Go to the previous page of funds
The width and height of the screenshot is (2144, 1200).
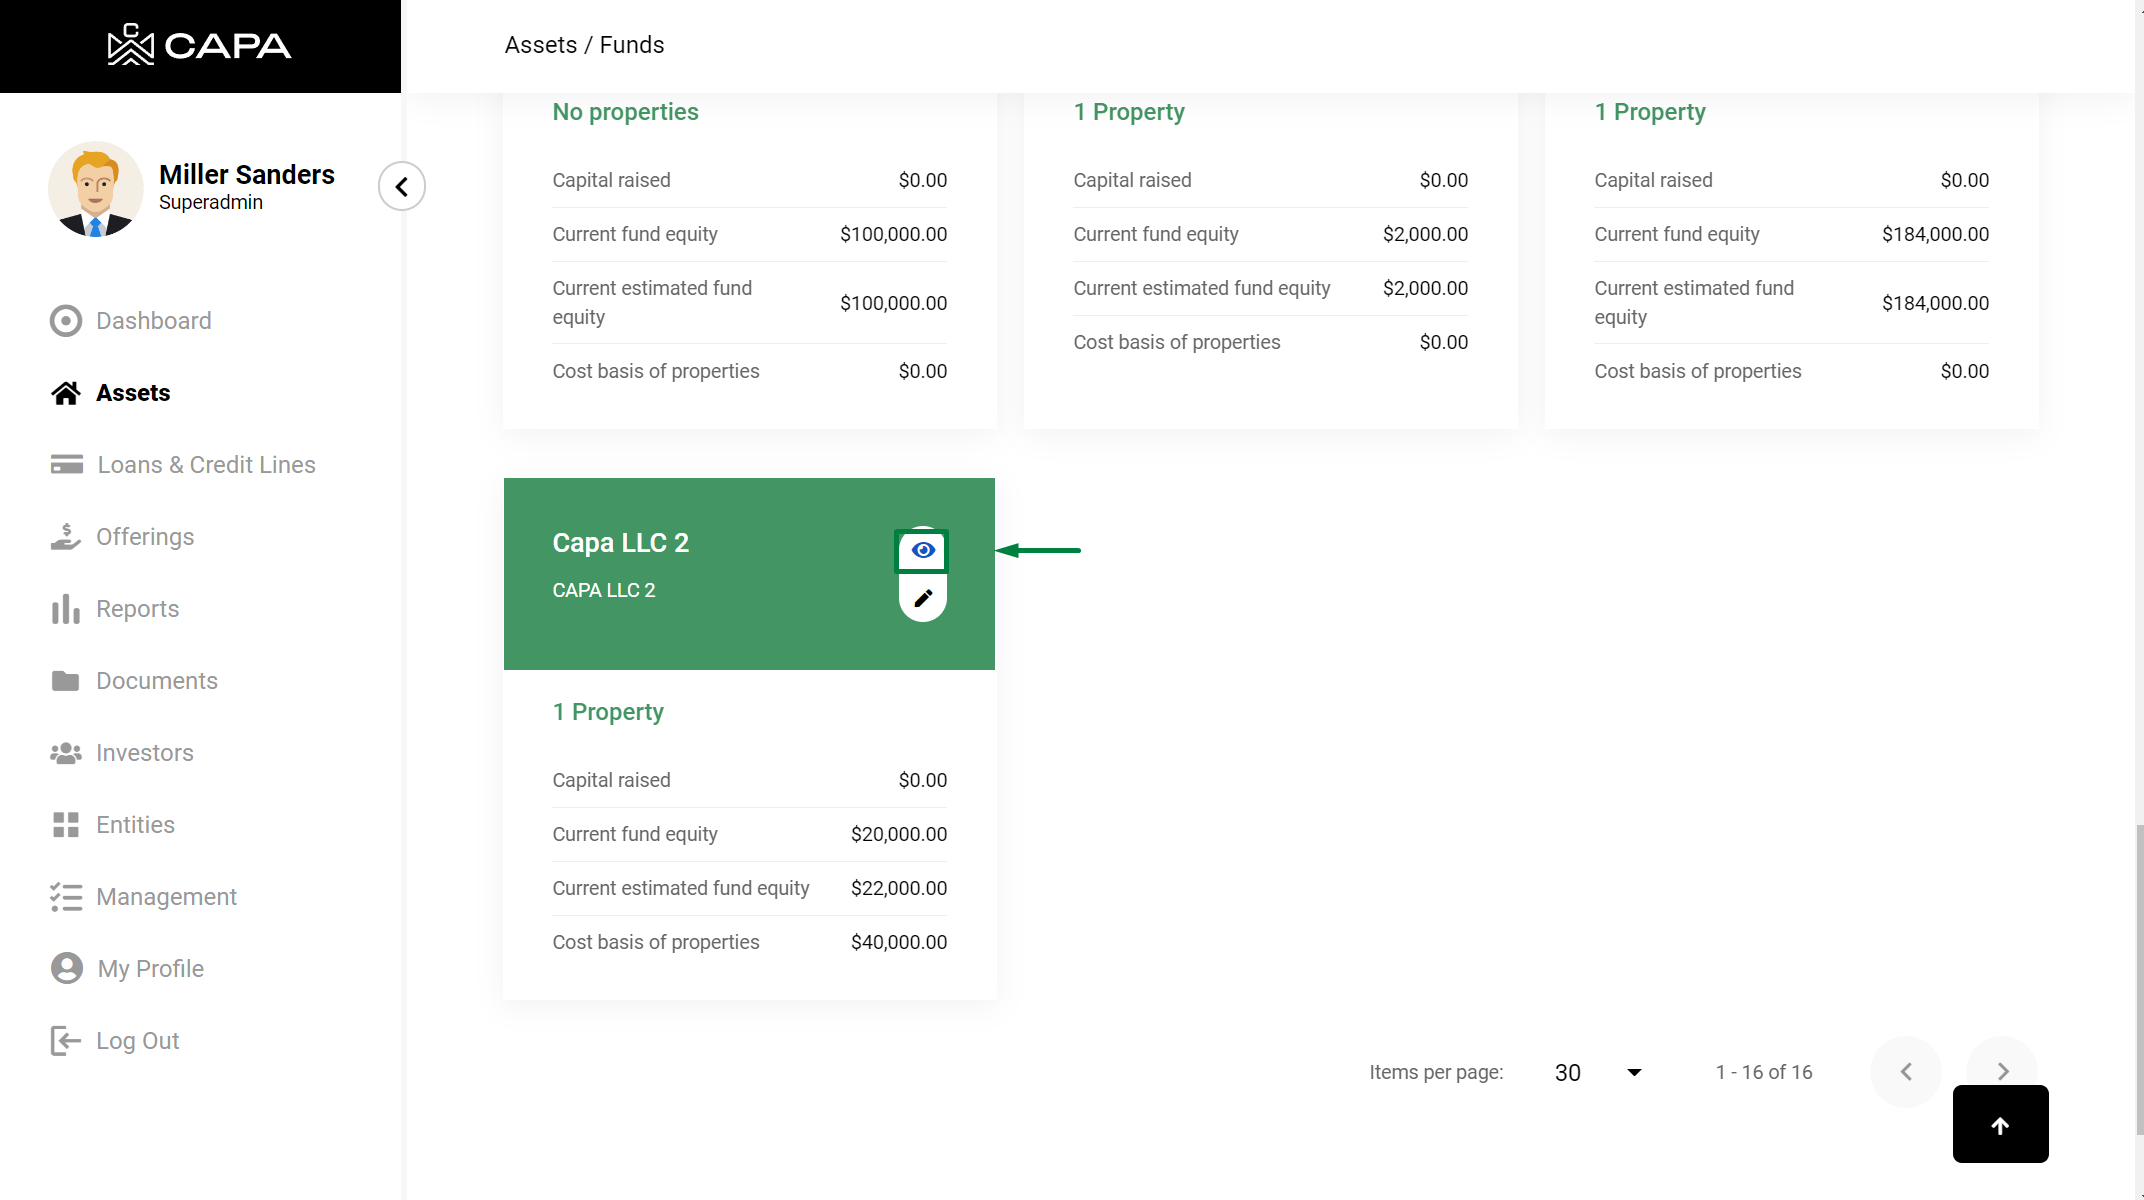coord(1906,1071)
